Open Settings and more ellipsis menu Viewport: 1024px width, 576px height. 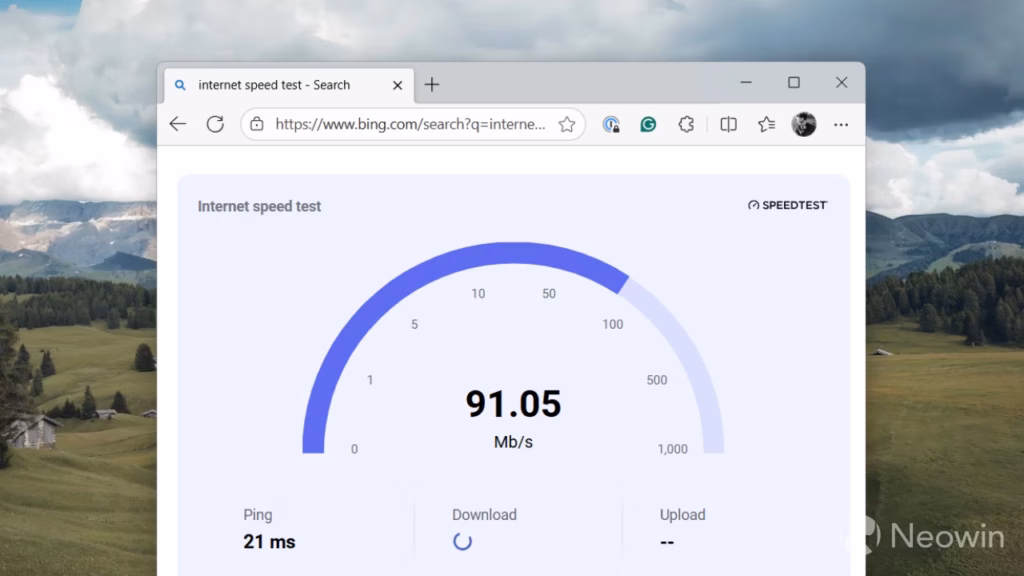click(841, 124)
